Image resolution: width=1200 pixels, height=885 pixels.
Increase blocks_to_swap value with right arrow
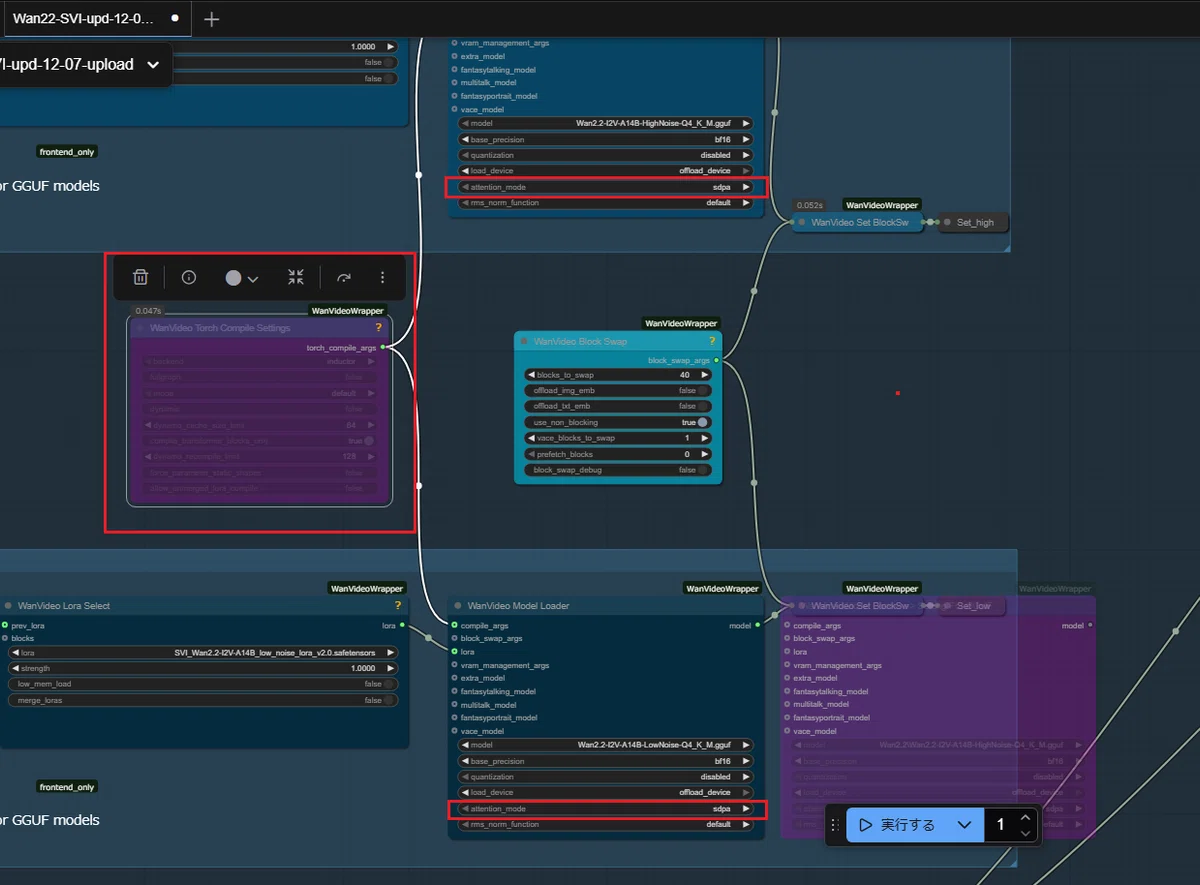click(x=704, y=374)
